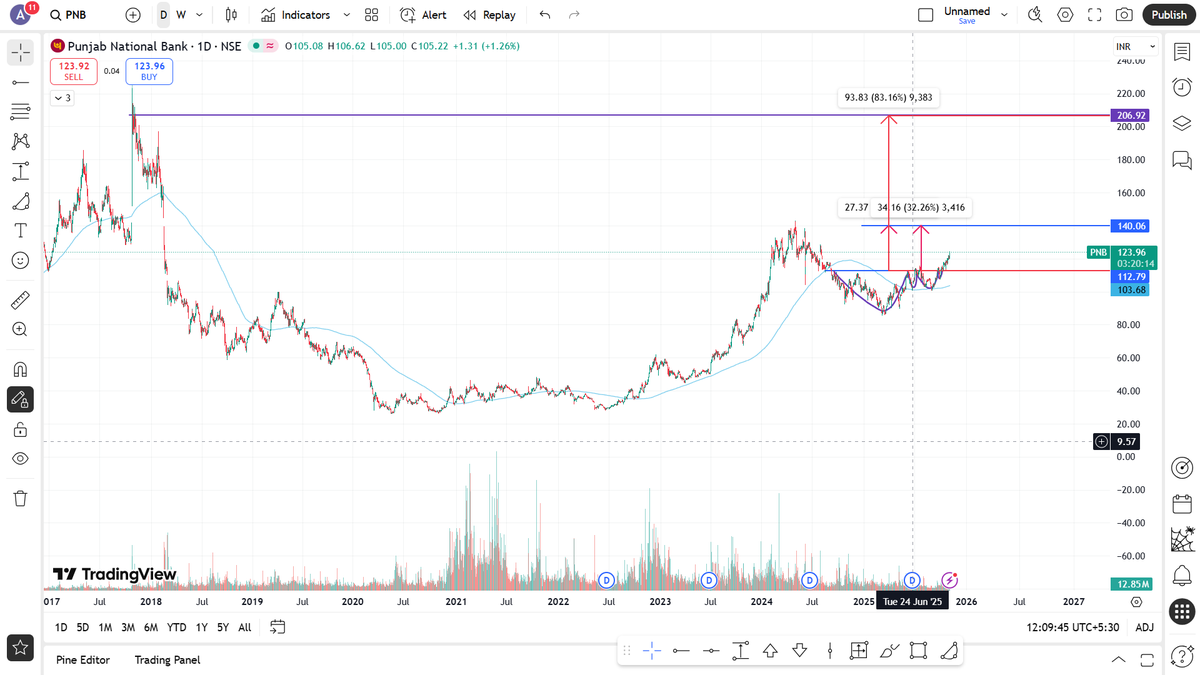Screen dimensions: 1200x675
Task: Open the Trading Panel tab
Action: 167,660
